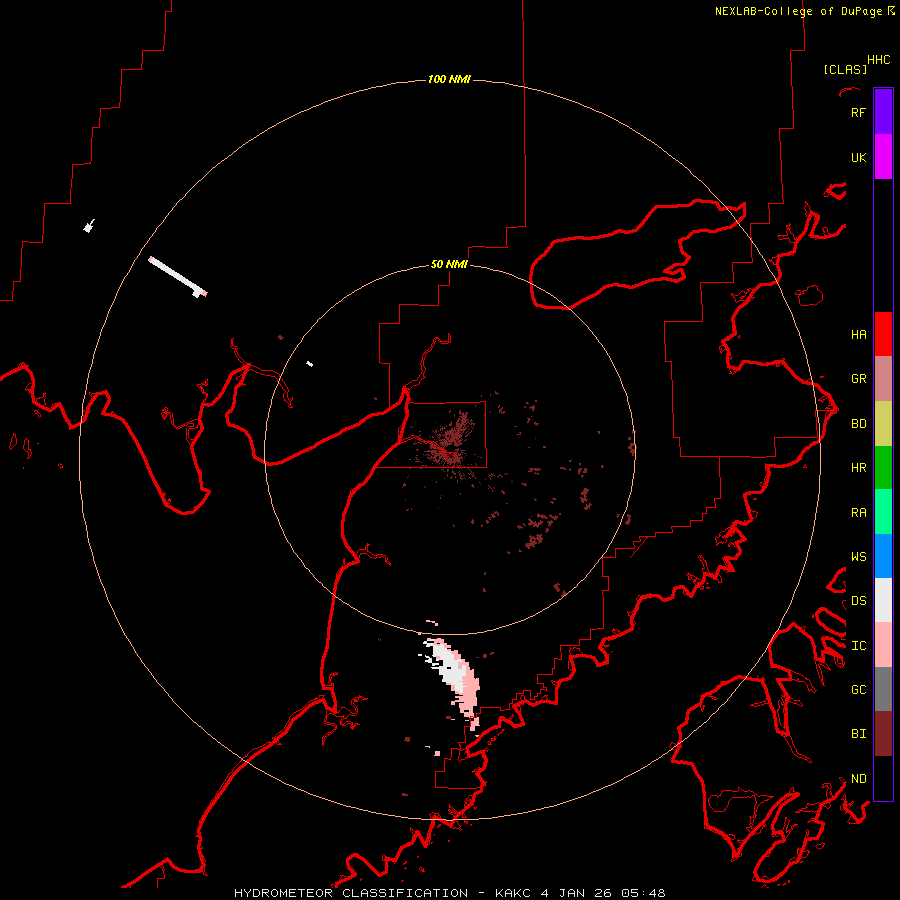The height and width of the screenshot is (900, 900).
Task: Select the GC gray legend swatch
Action: [x=883, y=689]
